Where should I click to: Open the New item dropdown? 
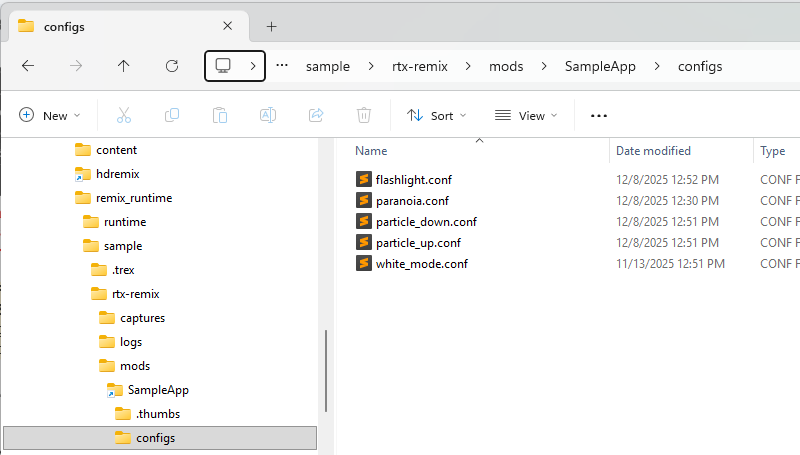tap(49, 116)
